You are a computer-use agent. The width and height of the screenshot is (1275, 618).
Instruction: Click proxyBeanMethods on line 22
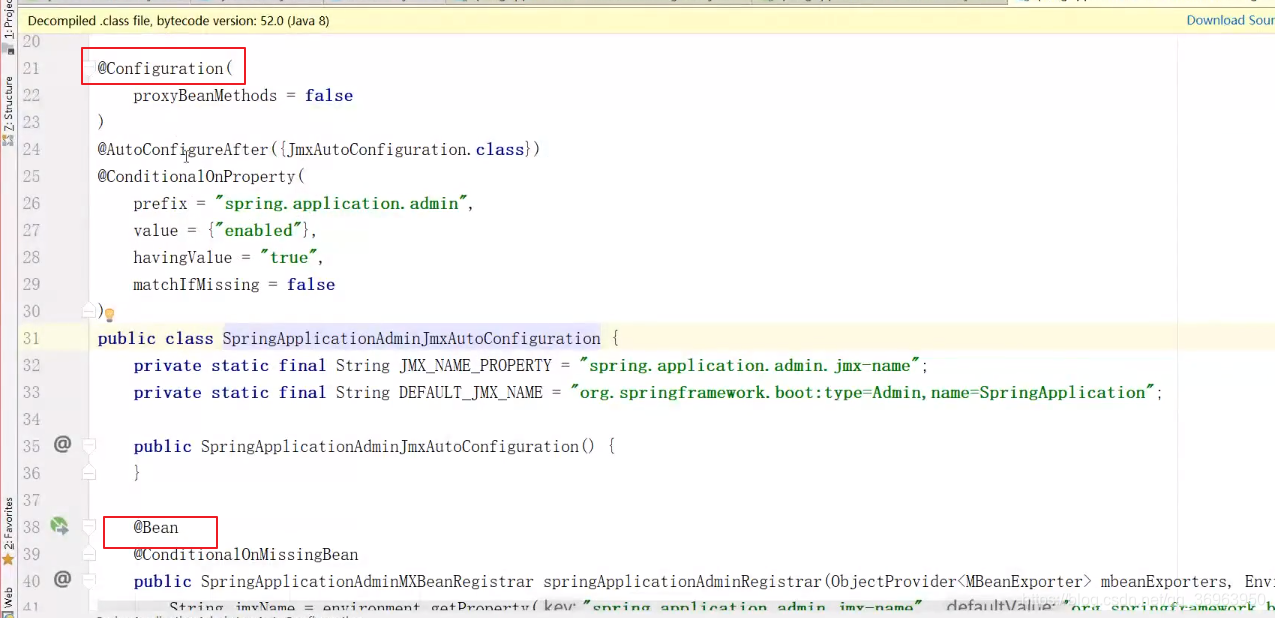tap(205, 95)
